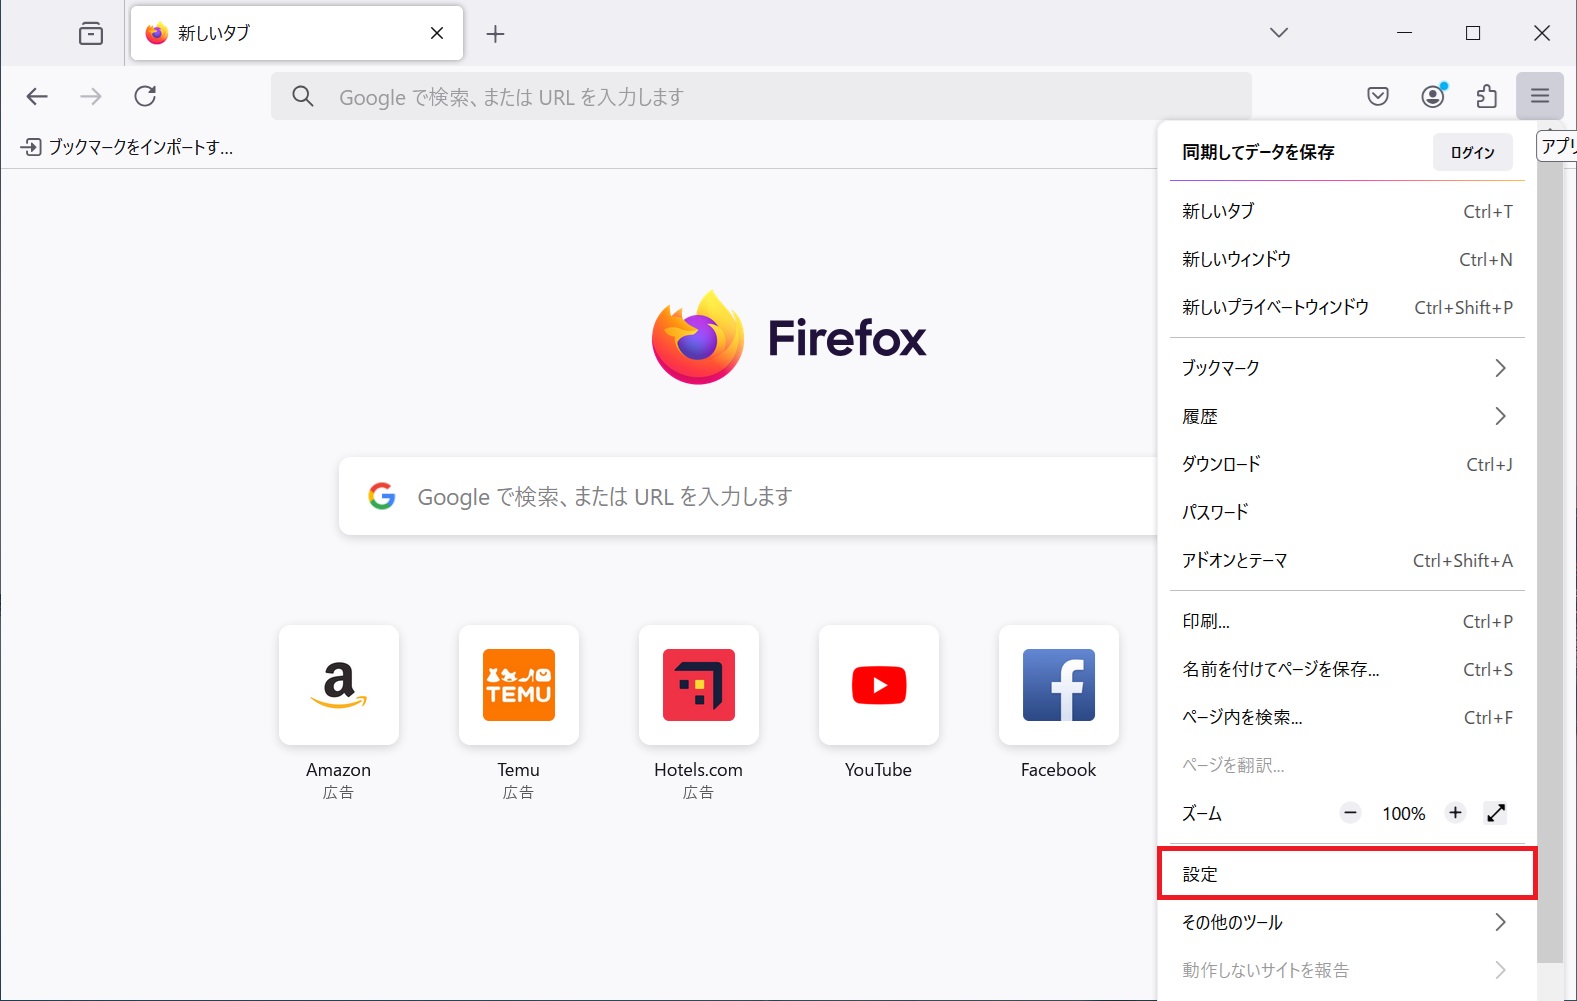Go forward with the forward arrow
1577x1001 pixels.
tap(91, 96)
